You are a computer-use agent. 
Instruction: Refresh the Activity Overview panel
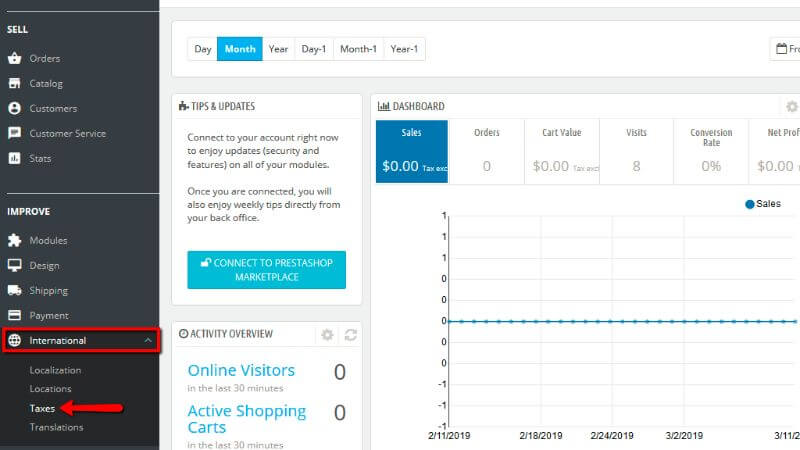pyautogui.click(x=351, y=335)
